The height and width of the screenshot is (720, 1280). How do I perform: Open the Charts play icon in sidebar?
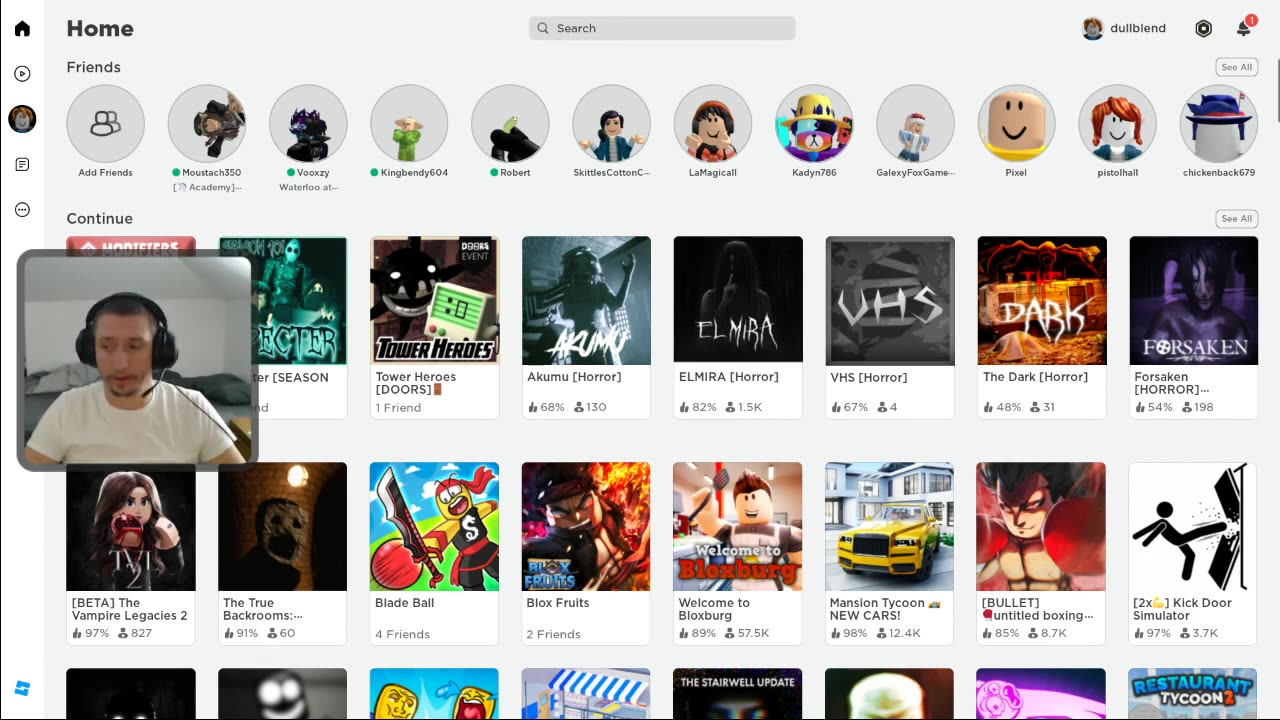tap(22, 73)
